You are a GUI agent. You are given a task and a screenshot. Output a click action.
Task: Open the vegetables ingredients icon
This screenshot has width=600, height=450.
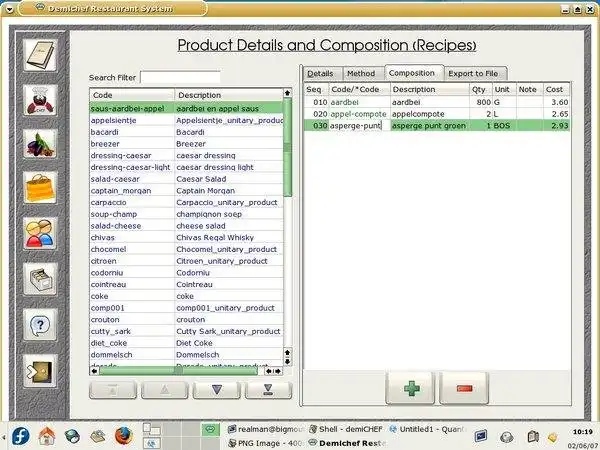click(40, 144)
